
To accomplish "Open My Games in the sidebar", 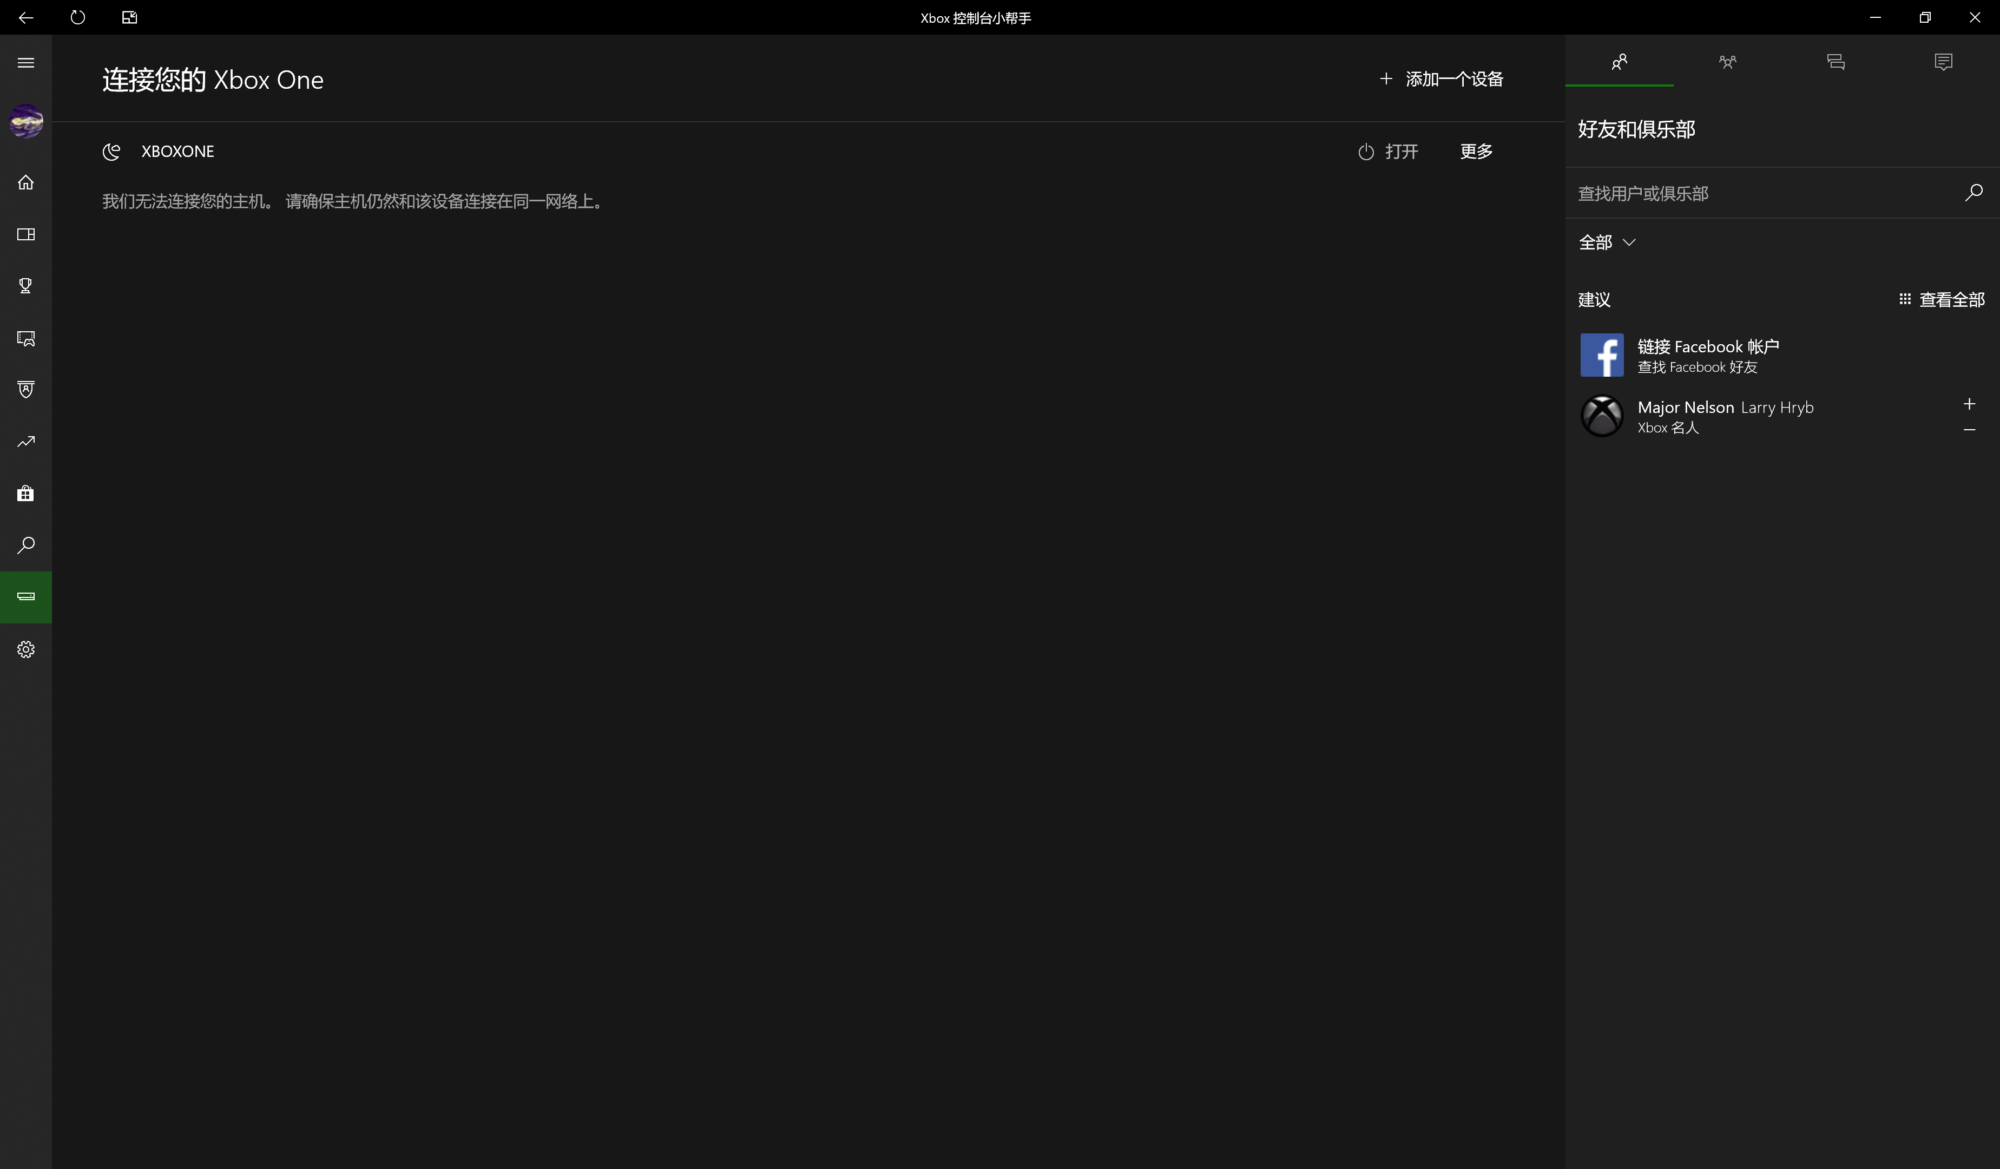I will coord(26,234).
